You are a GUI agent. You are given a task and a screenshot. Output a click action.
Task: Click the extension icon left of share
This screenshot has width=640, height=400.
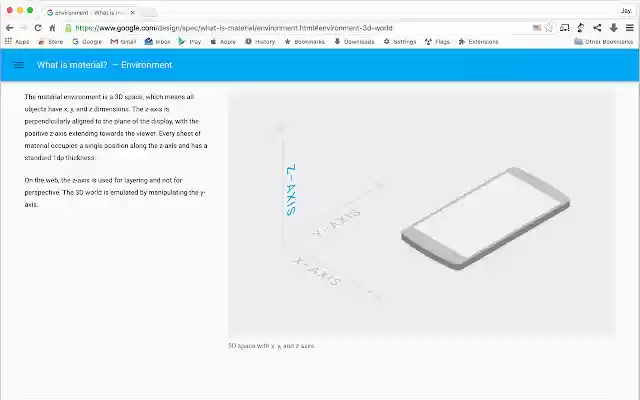[x=581, y=28]
